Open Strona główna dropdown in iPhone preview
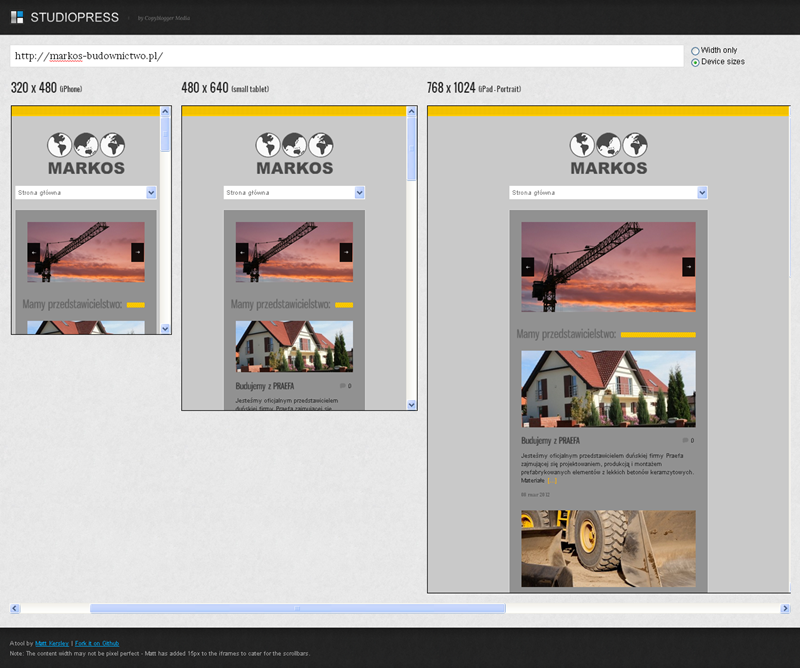The image size is (800, 668). pyautogui.click(x=86, y=192)
